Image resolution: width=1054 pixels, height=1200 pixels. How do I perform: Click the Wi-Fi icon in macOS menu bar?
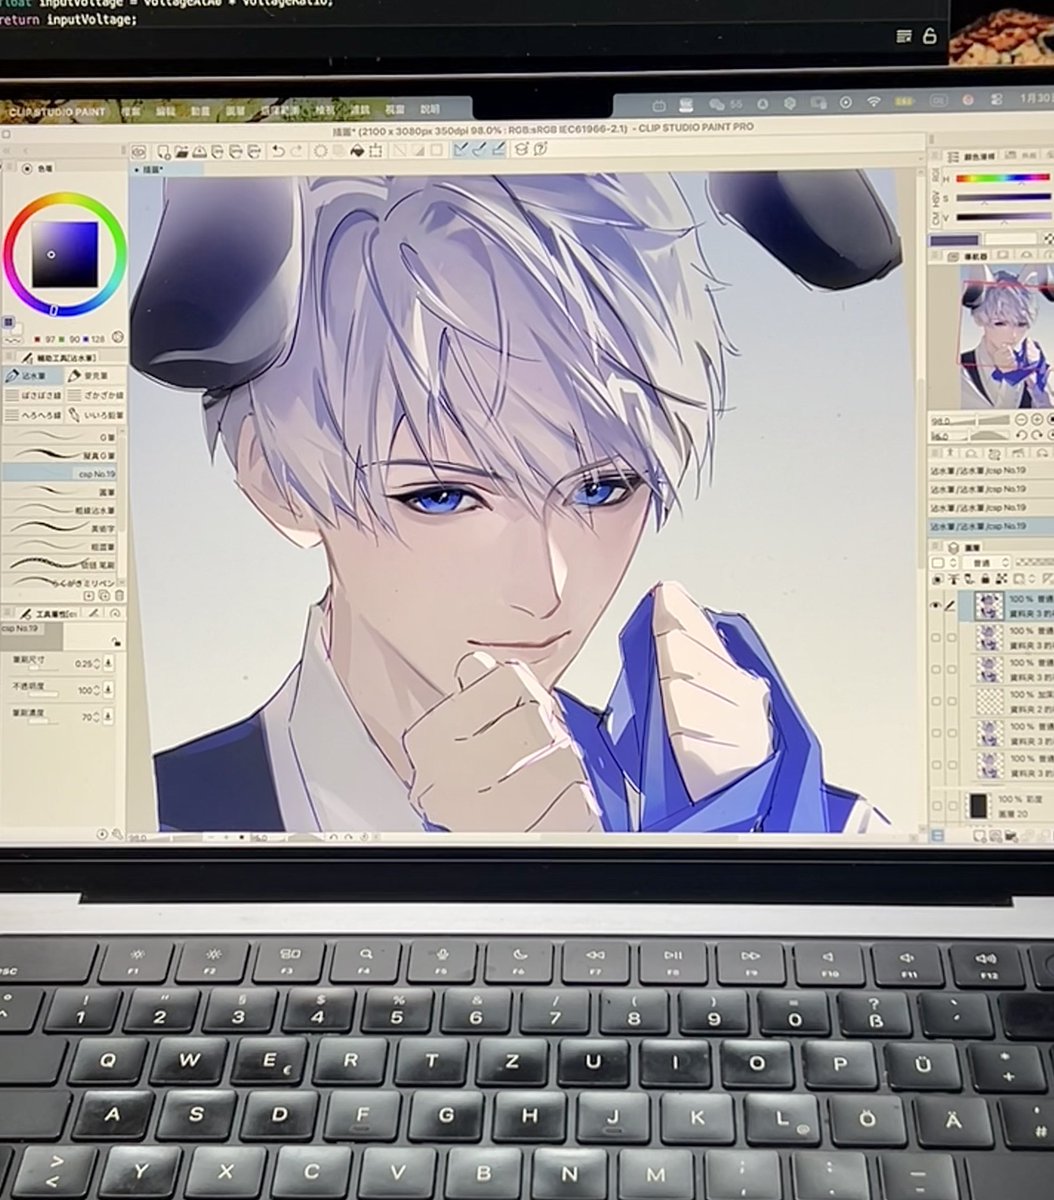click(x=874, y=102)
